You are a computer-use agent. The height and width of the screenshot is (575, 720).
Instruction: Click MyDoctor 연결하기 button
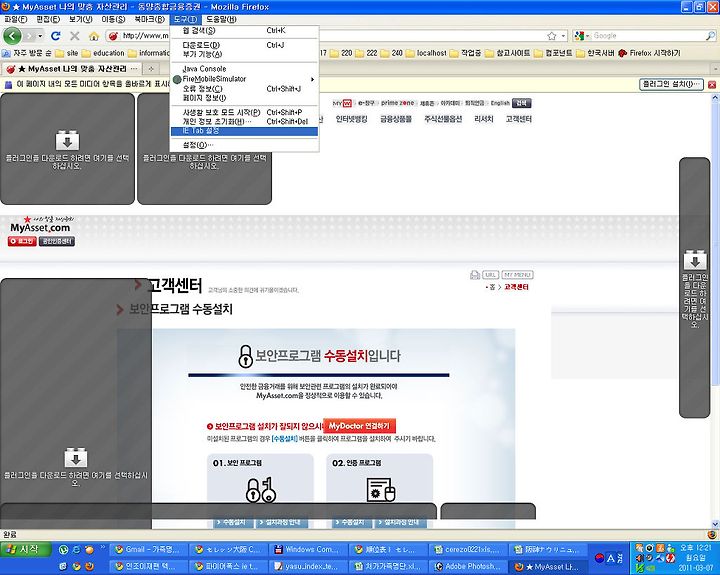359,426
